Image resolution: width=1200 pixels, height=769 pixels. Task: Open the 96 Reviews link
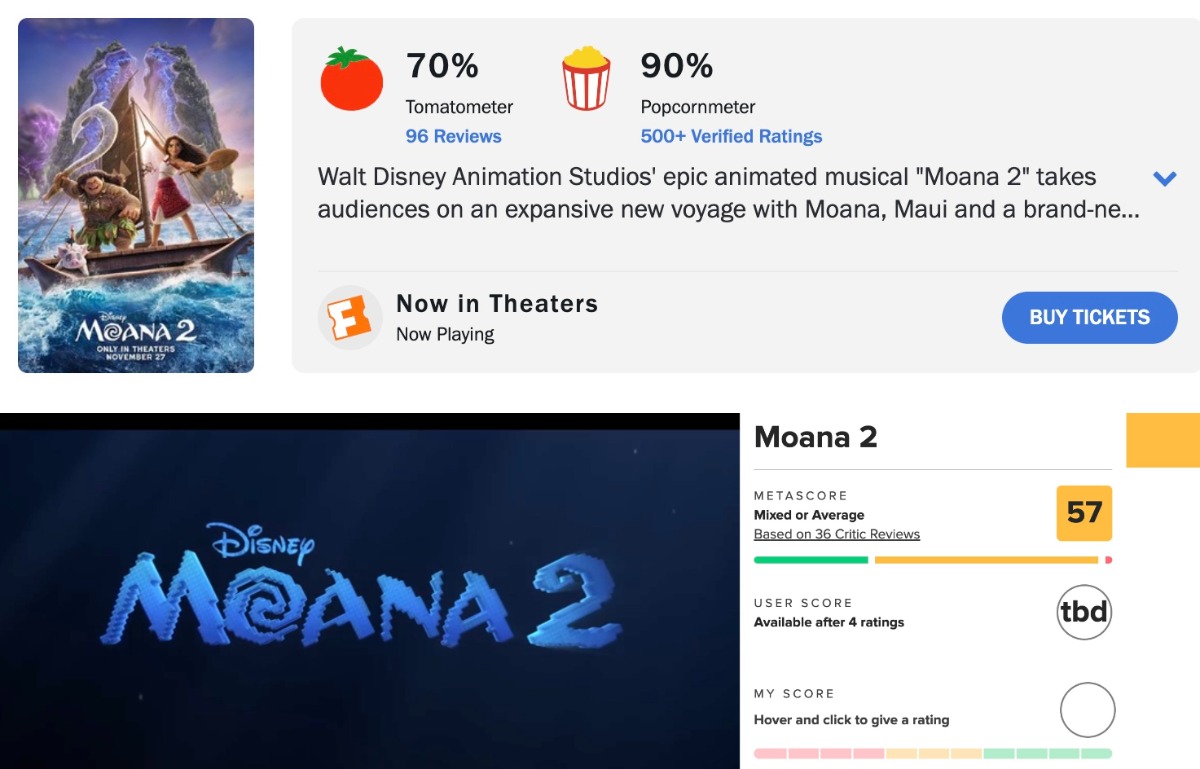(453, 136)
